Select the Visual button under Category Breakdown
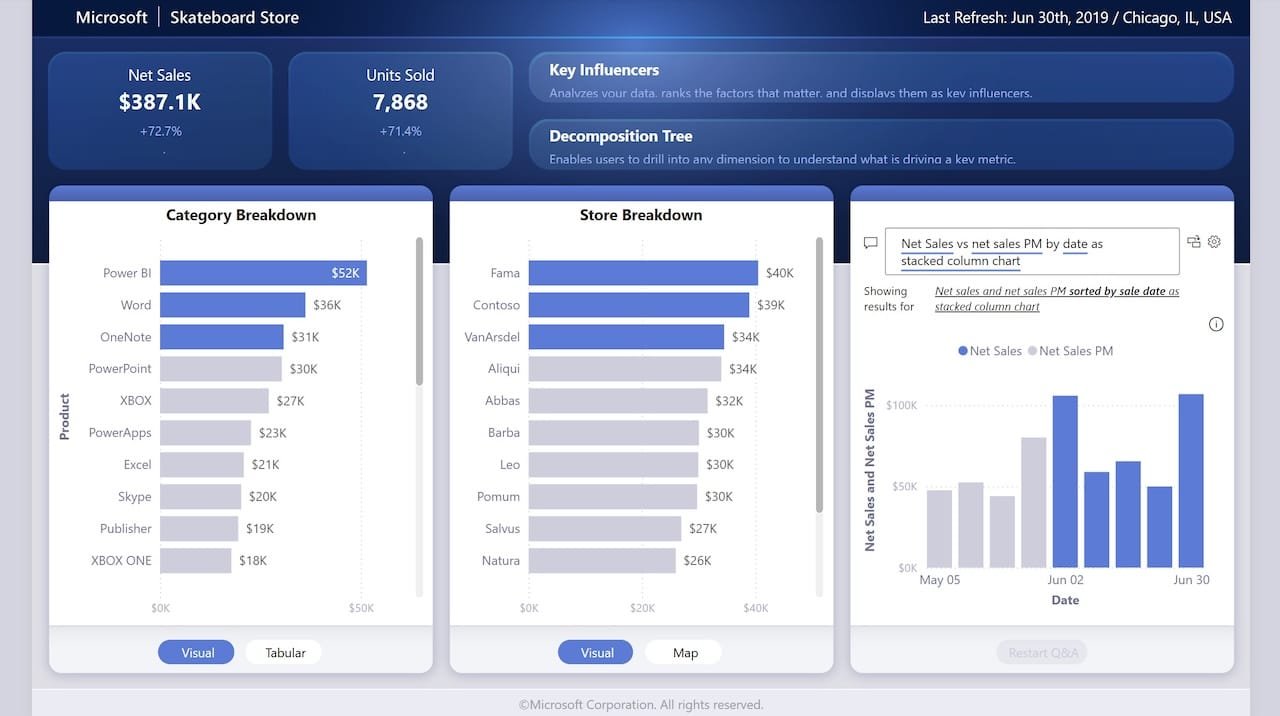 coord(197,652)
